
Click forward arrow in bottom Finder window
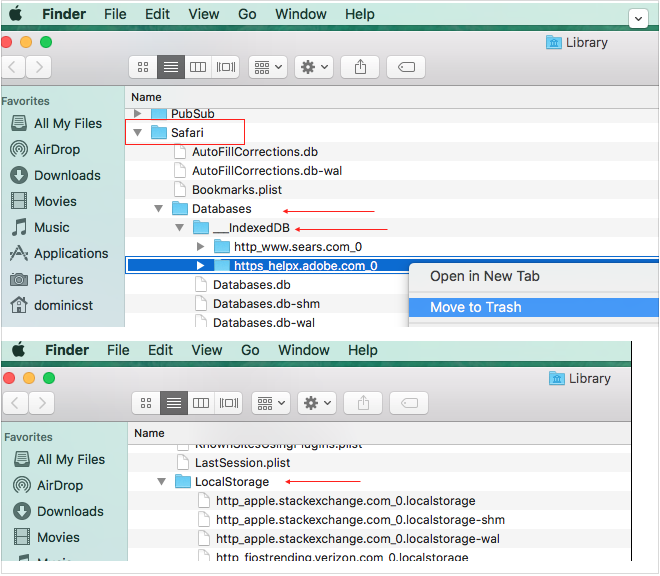(x=42, y=403)
